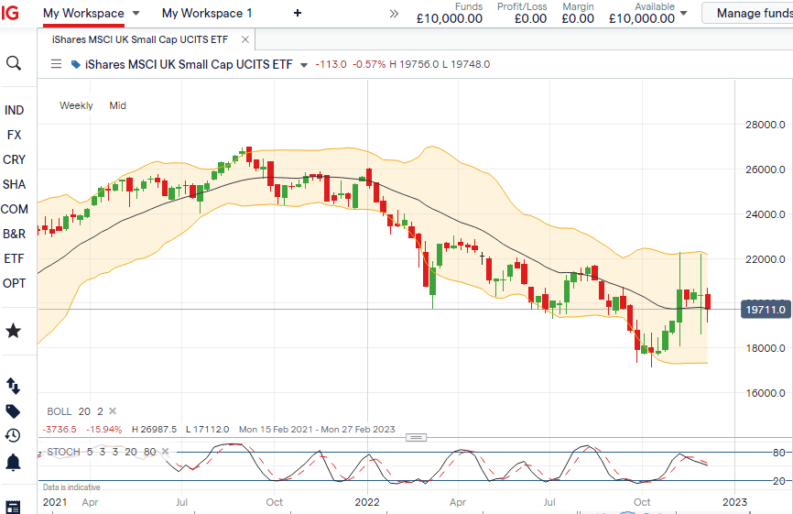793x514 pixels.
Task: Open the history clock icon
Action: point(13,436)
